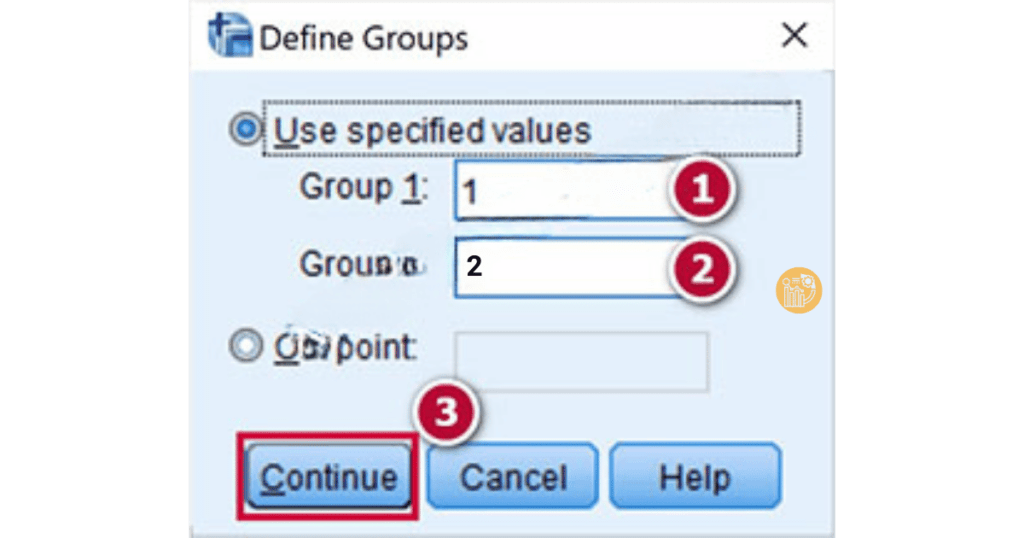The width and height of the screenshot is (1024, 538).
Task: Open Help for Define Groups
Action: pos(695,477)
